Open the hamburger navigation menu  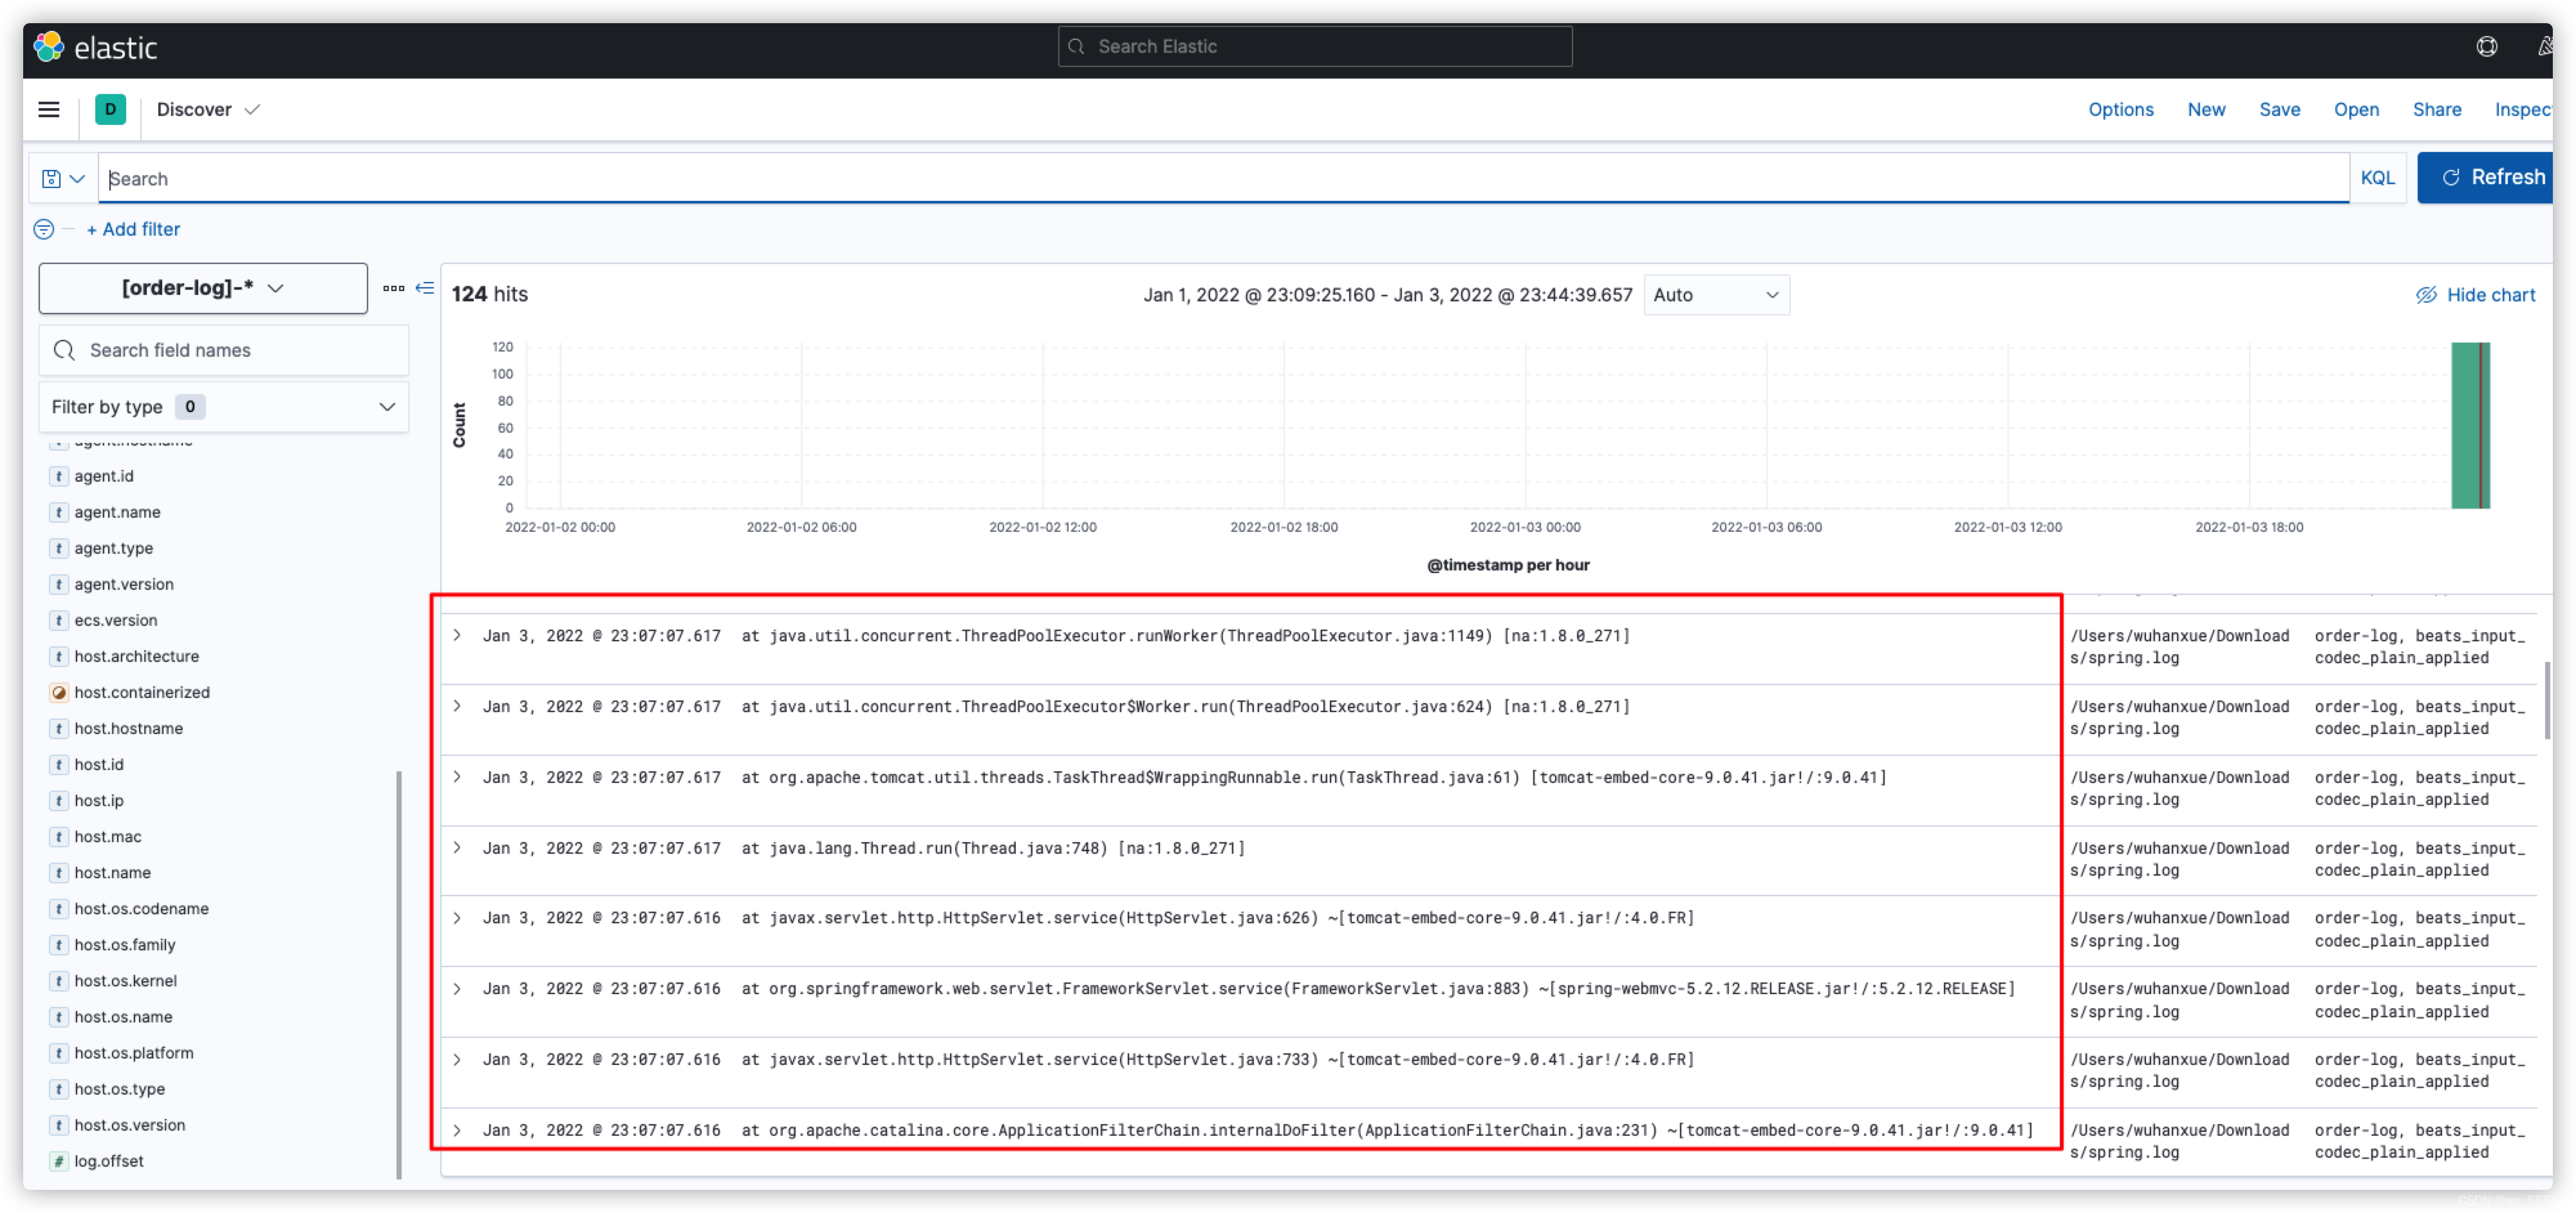[x=48, y=109]
